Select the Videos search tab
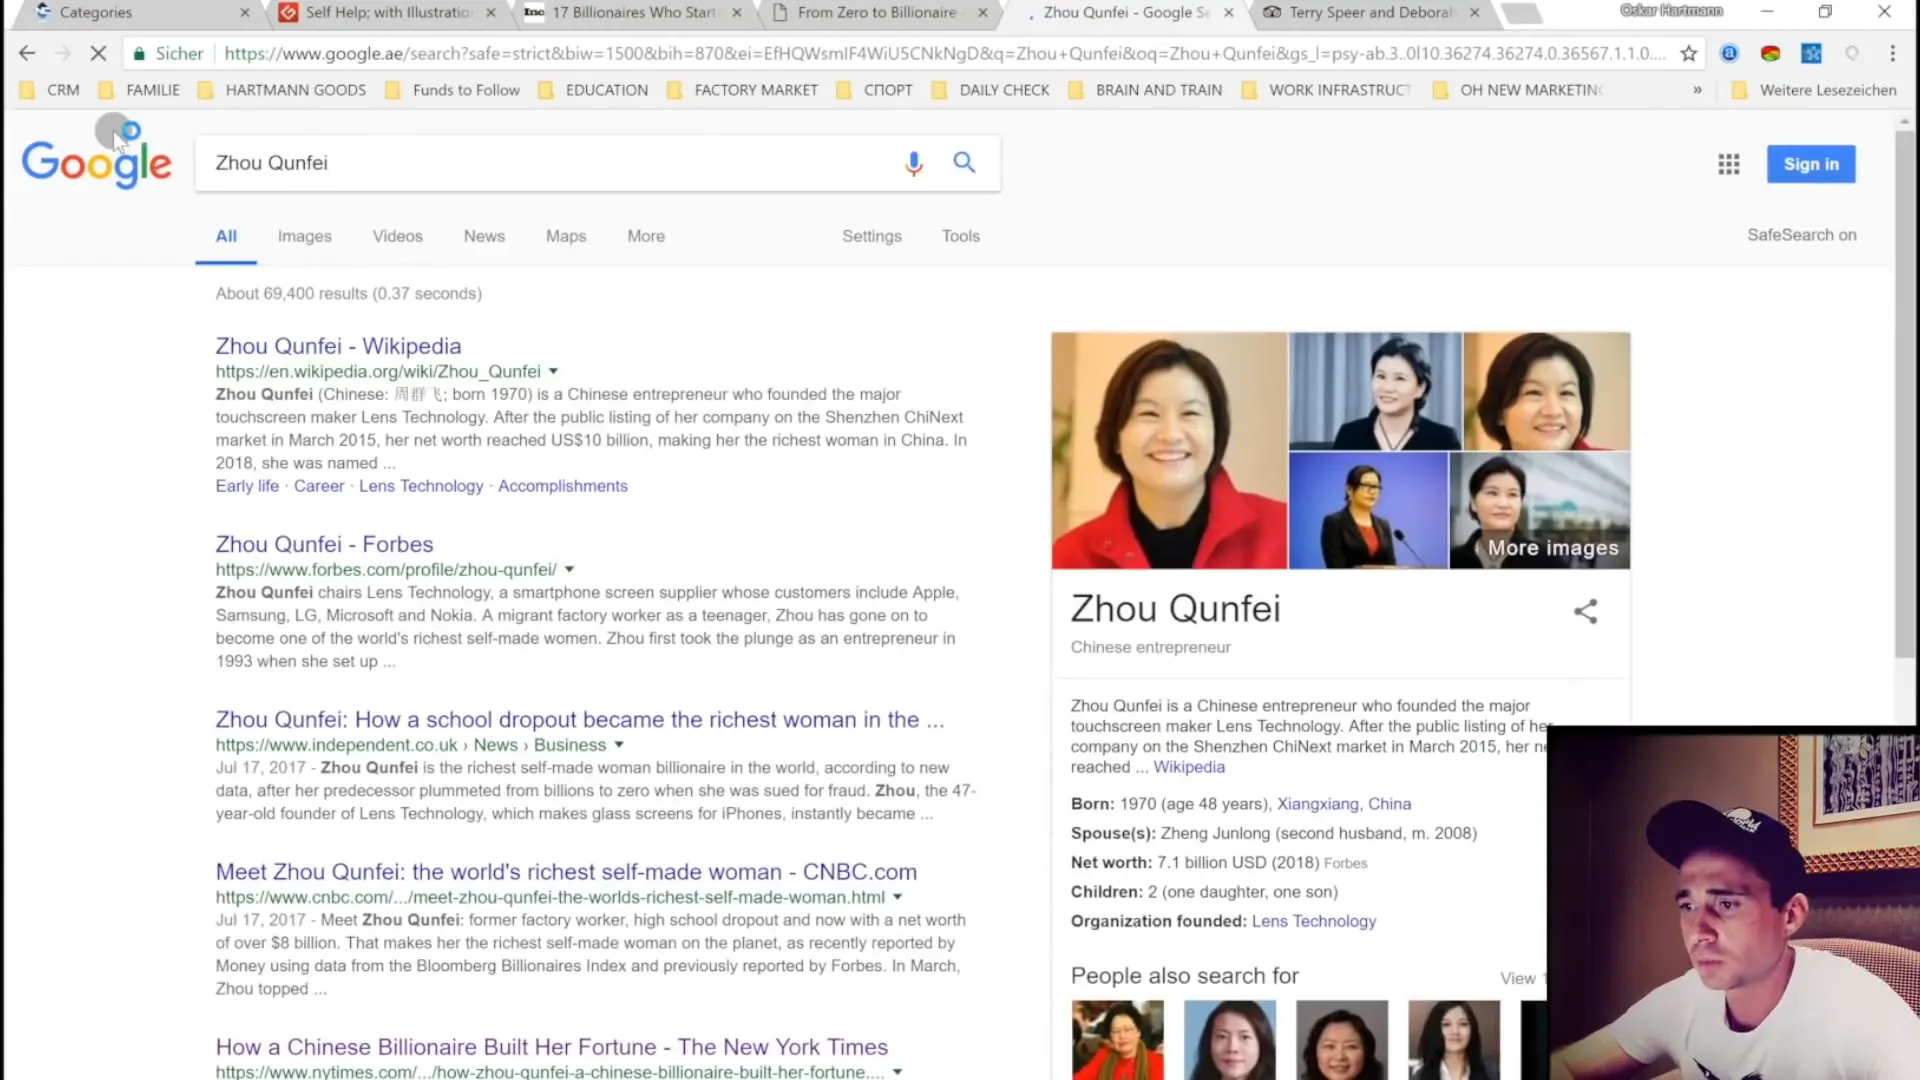The width and height of the screenshot is (1920, 1080). [x=397, y=237]
